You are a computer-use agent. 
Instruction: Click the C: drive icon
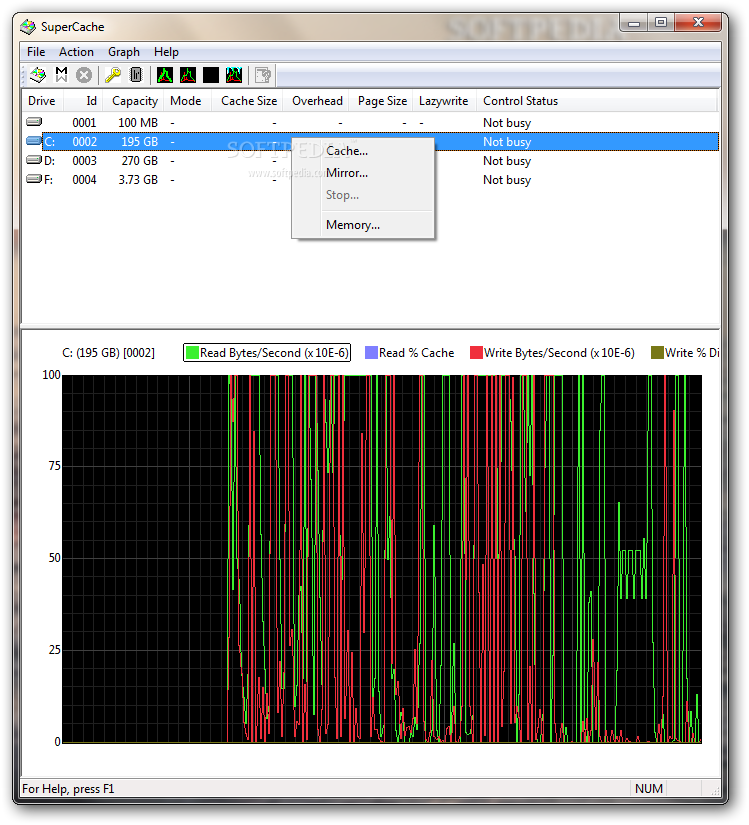click(x=34, y=140)
